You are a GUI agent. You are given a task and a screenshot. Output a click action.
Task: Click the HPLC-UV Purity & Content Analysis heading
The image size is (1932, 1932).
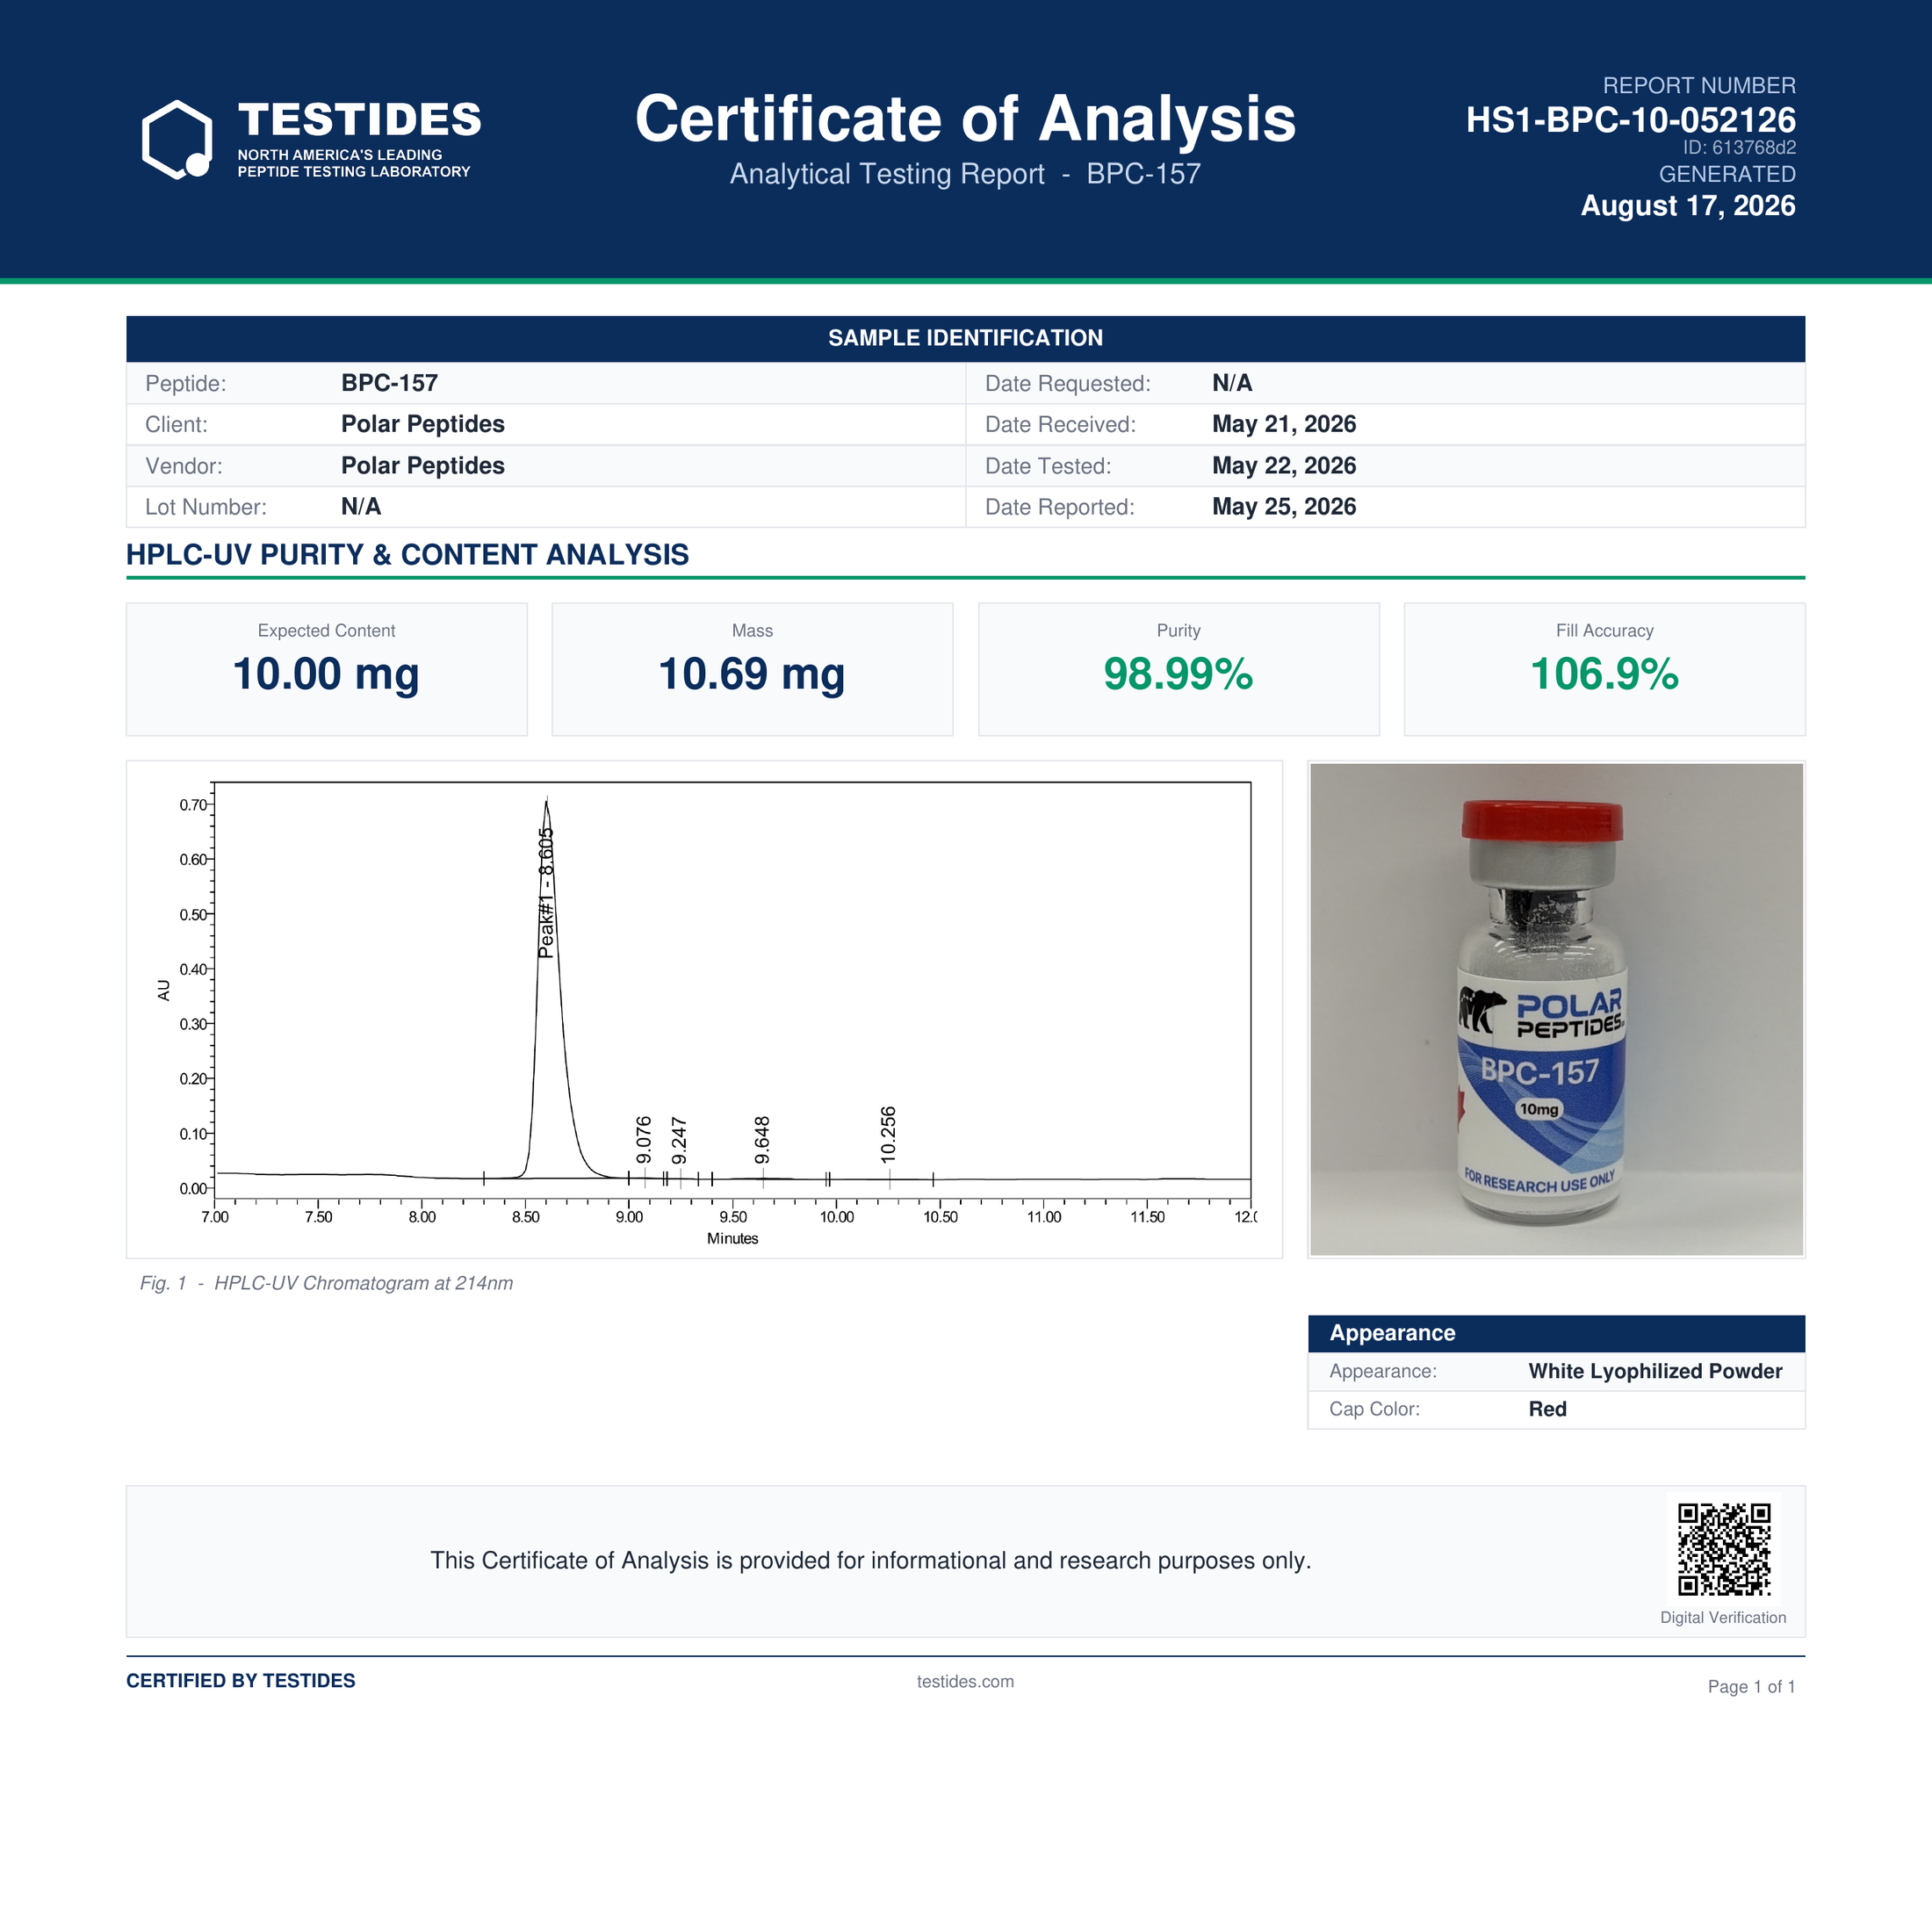coord(407,555)
